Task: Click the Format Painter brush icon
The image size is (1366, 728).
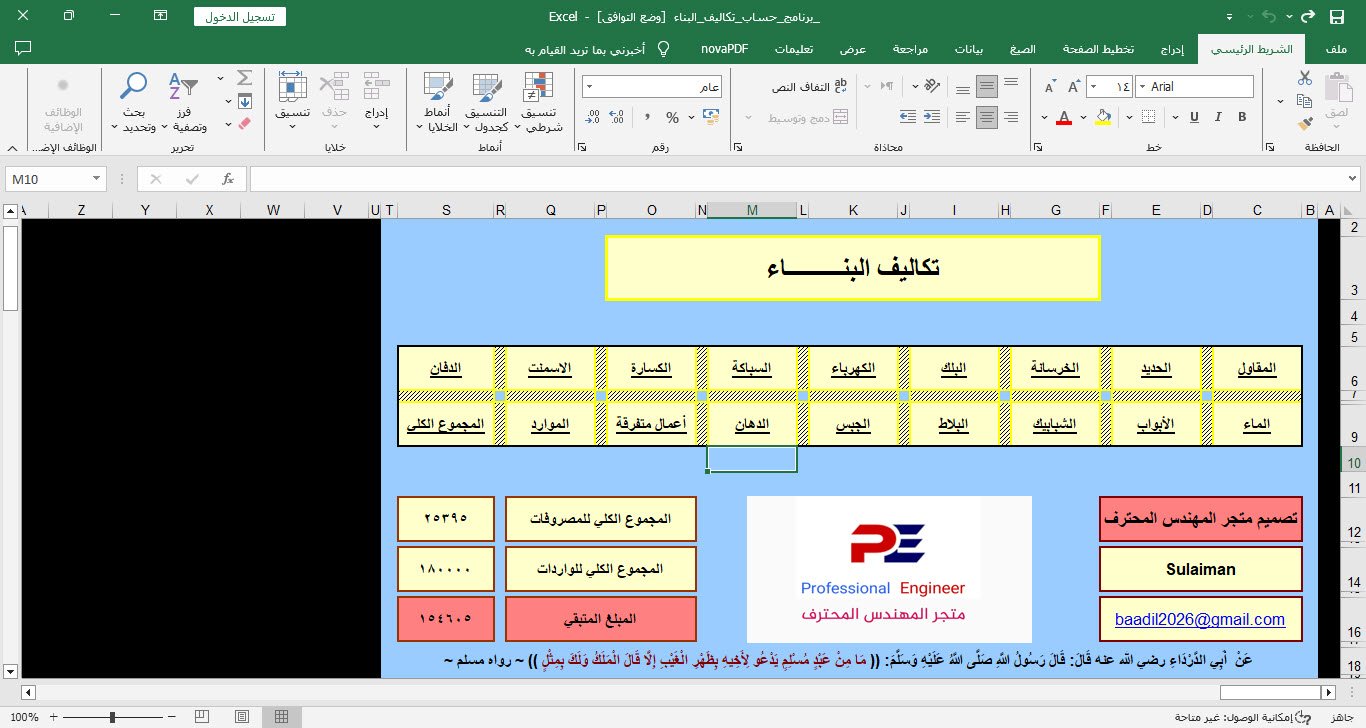Action: 1304,124
